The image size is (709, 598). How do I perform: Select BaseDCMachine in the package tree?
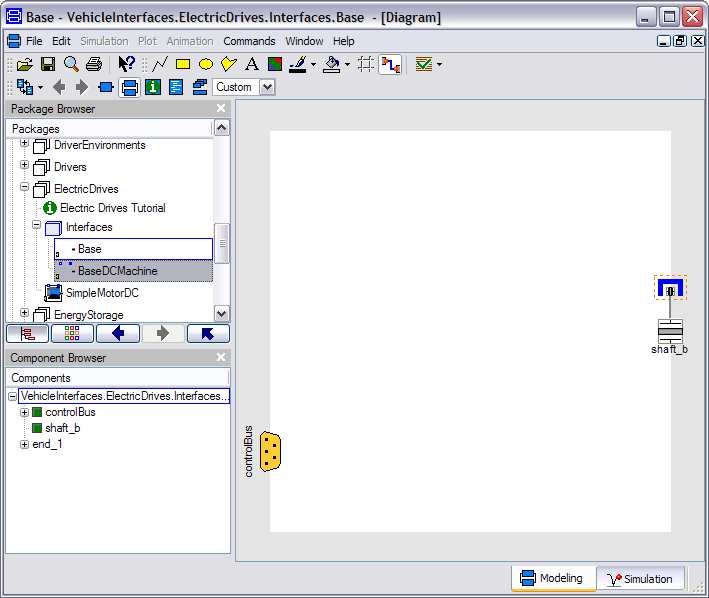(x=117, y=271)
